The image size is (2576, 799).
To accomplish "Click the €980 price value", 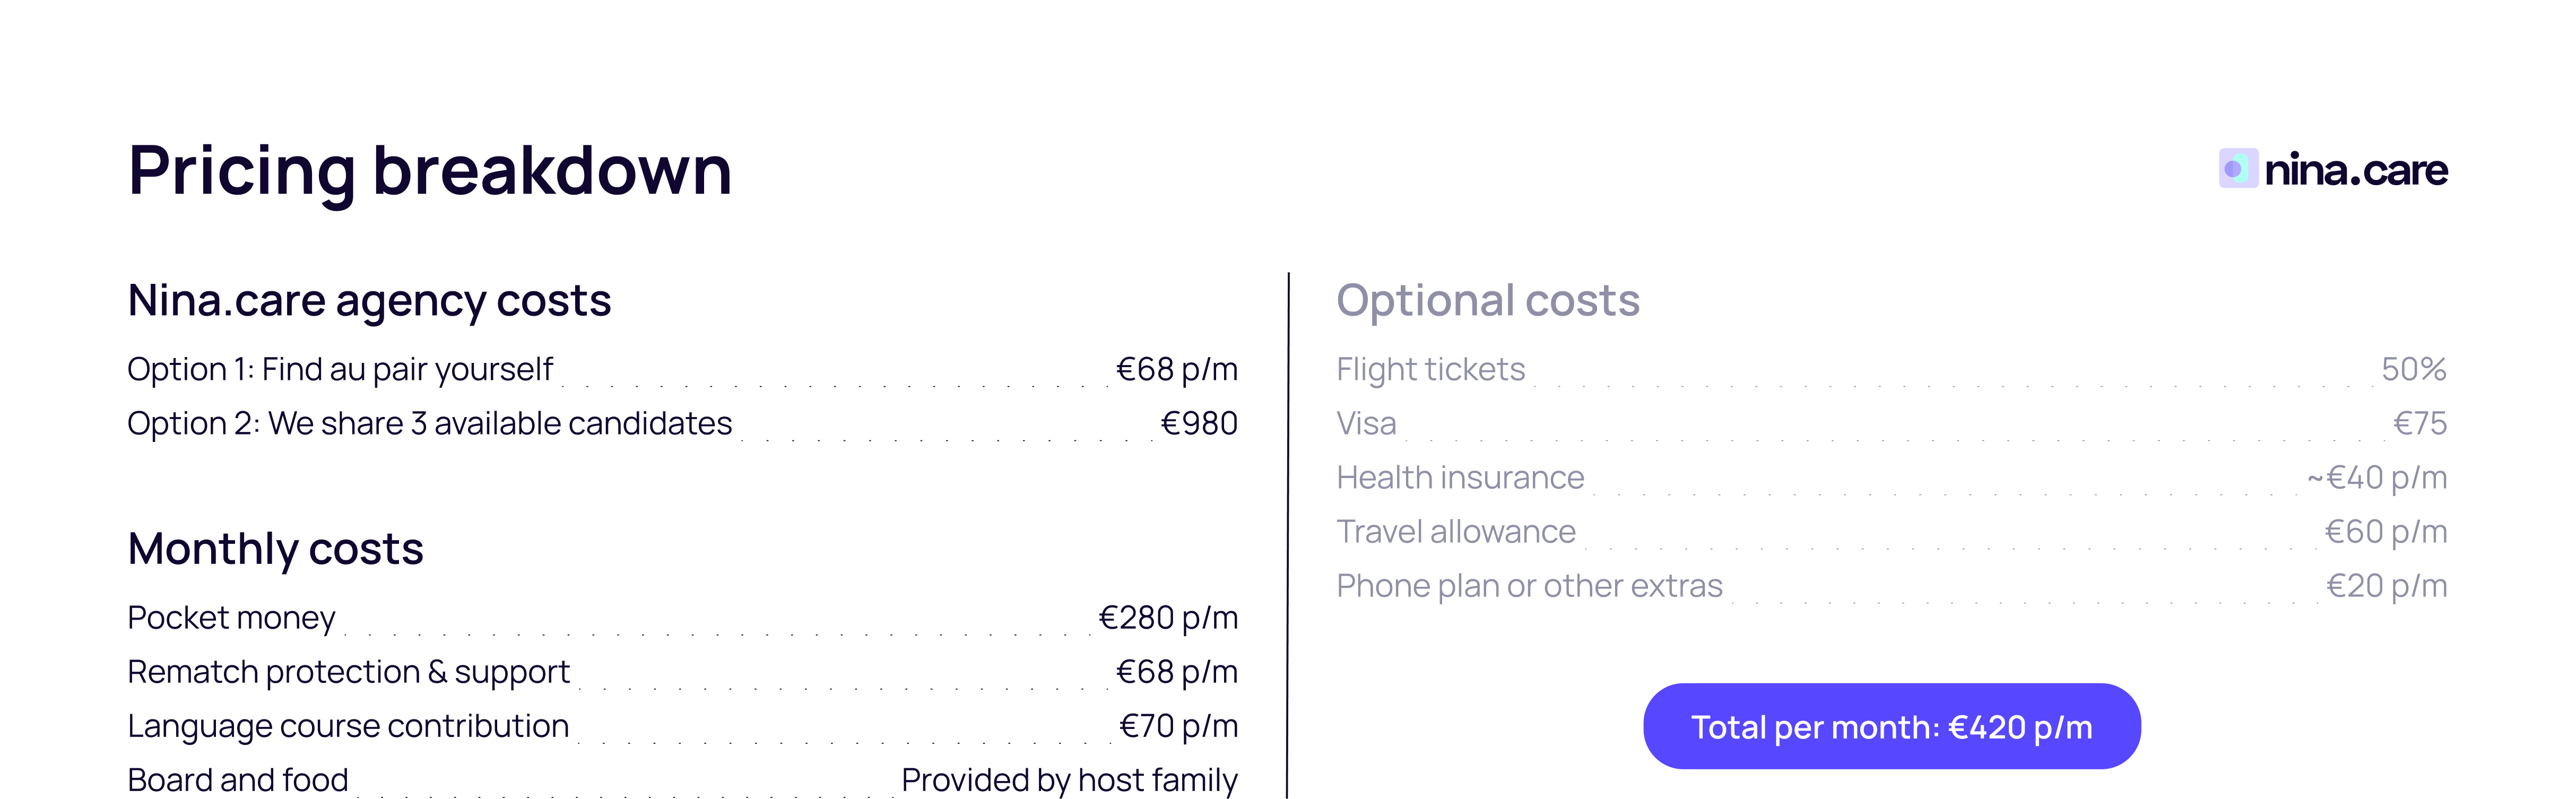I will (x=1198, y=424).
